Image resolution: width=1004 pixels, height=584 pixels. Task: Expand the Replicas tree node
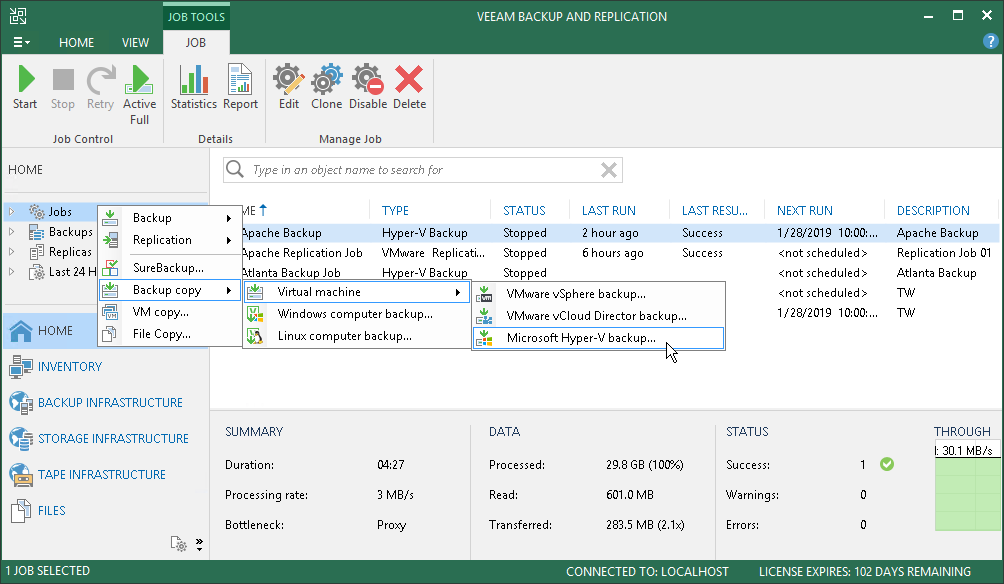point(12,252)
